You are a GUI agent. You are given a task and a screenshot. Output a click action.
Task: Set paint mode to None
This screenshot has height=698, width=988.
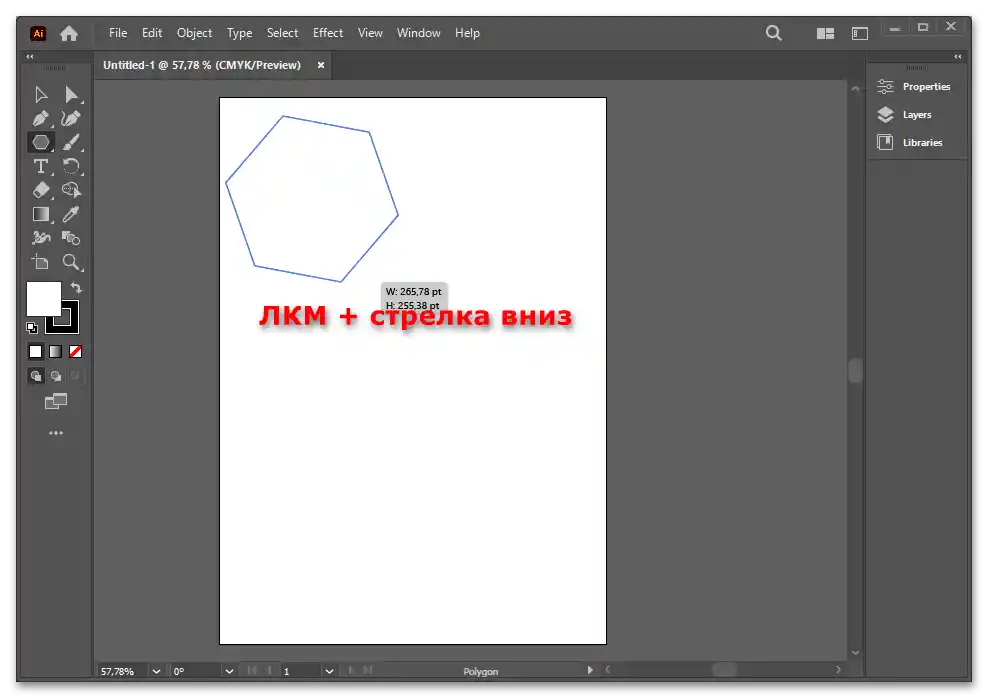point(75,351)
